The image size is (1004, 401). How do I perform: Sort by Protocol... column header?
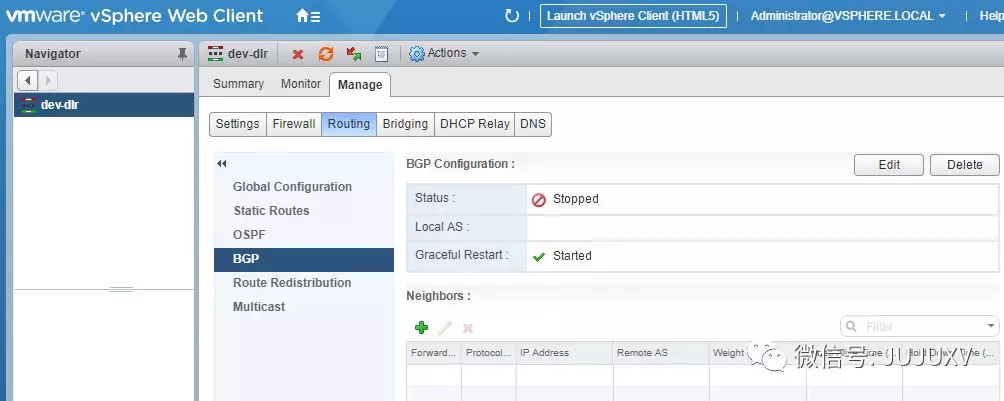(x=489, y=353)
